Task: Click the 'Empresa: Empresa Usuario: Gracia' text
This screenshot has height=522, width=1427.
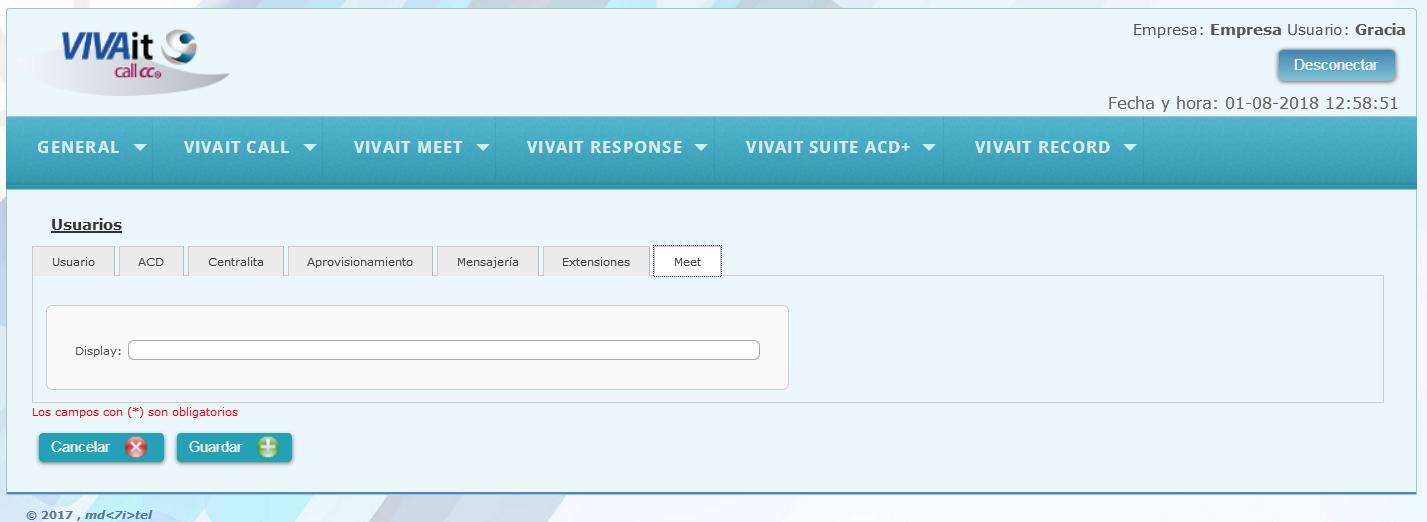Action: pyautogui.click(x=1269, y=30)
